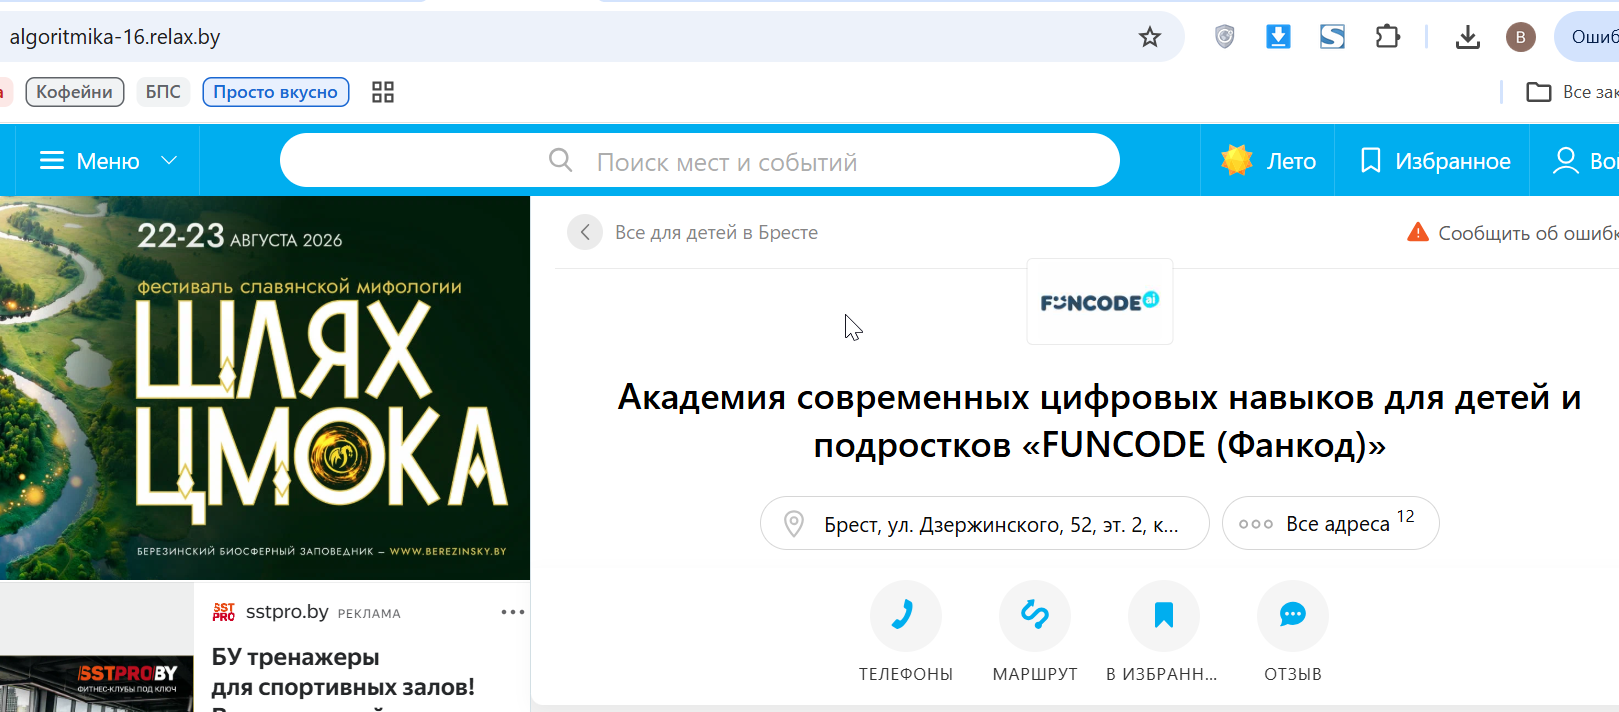
Task: Click the user account icon in the header
Action: 1565,161
